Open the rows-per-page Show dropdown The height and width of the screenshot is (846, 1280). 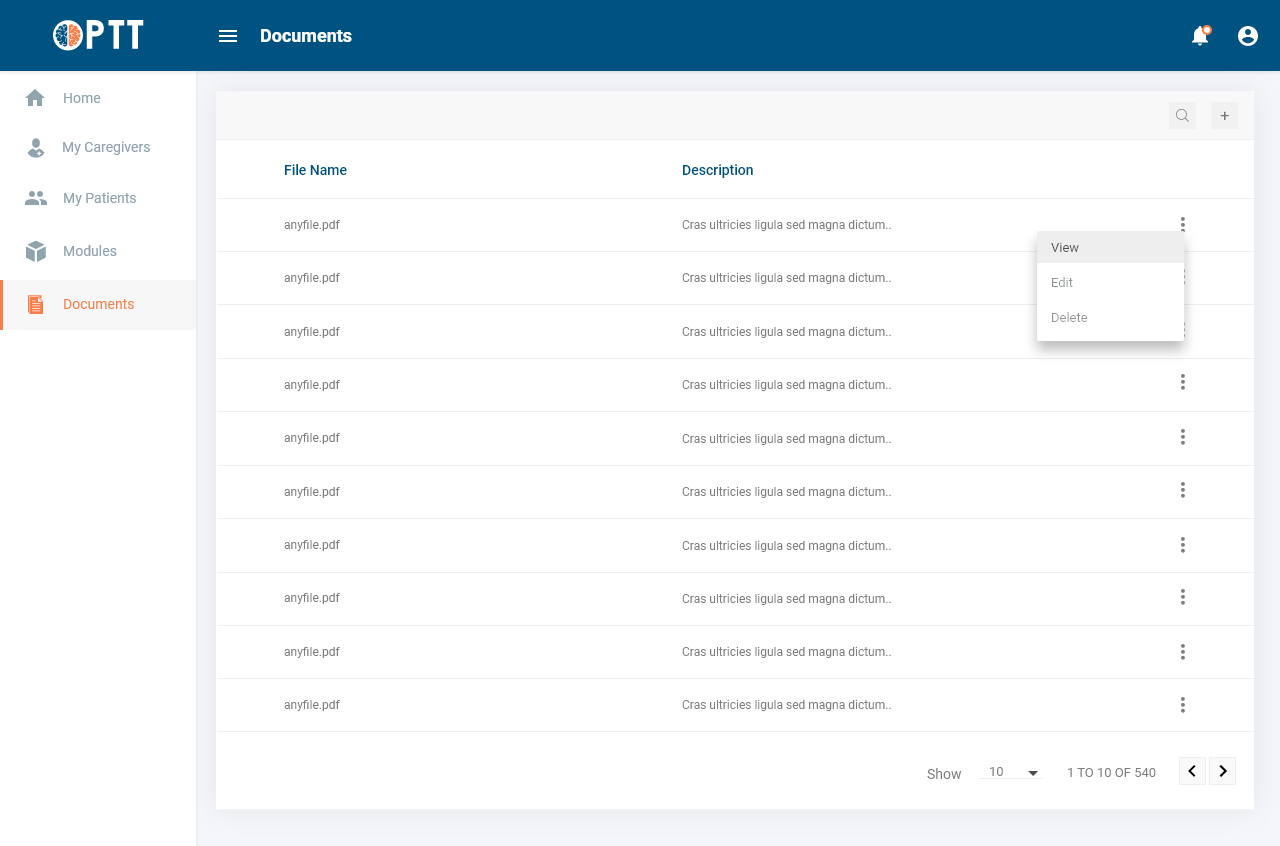pyautogui.click(x=1013, y=772)
